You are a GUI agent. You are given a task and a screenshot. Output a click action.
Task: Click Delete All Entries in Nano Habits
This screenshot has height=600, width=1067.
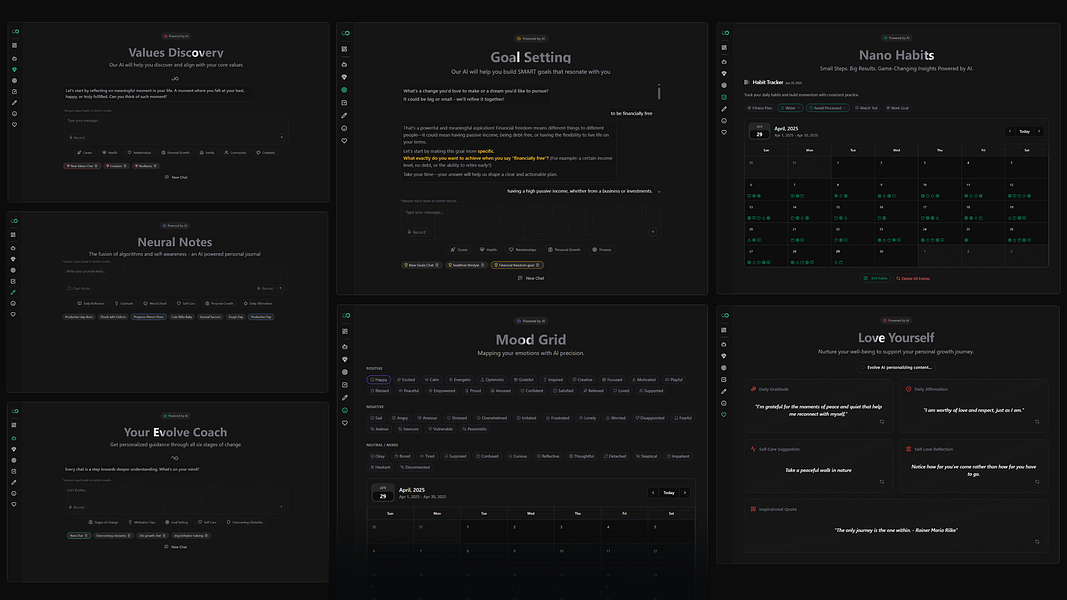913,277
